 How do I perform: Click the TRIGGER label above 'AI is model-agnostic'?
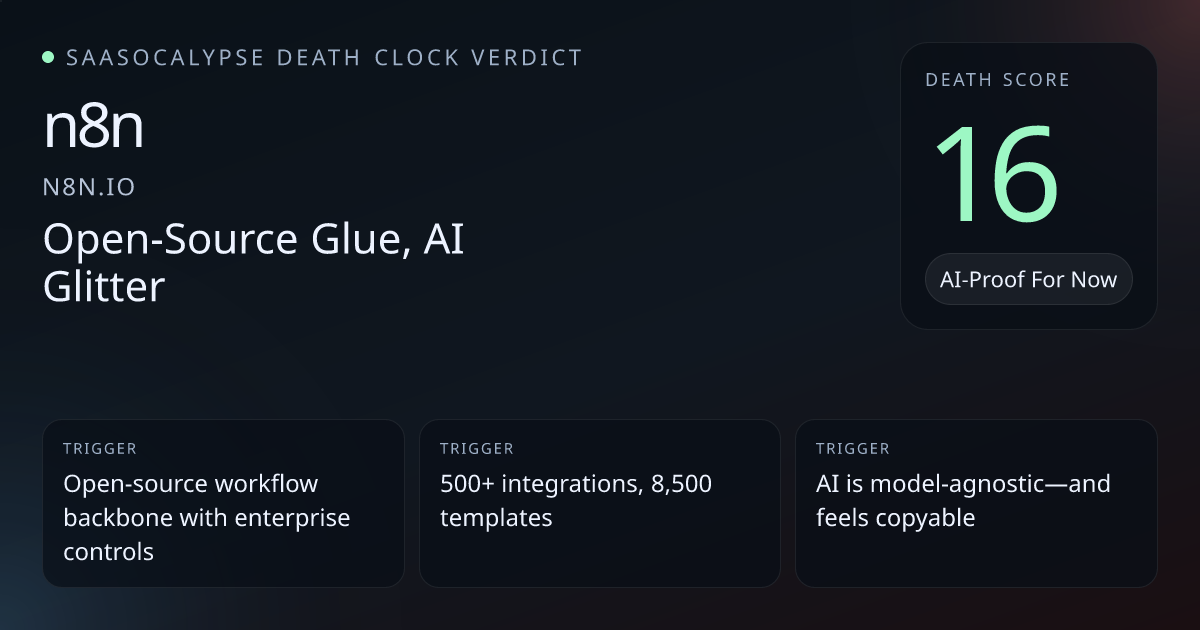click(852, 449)
